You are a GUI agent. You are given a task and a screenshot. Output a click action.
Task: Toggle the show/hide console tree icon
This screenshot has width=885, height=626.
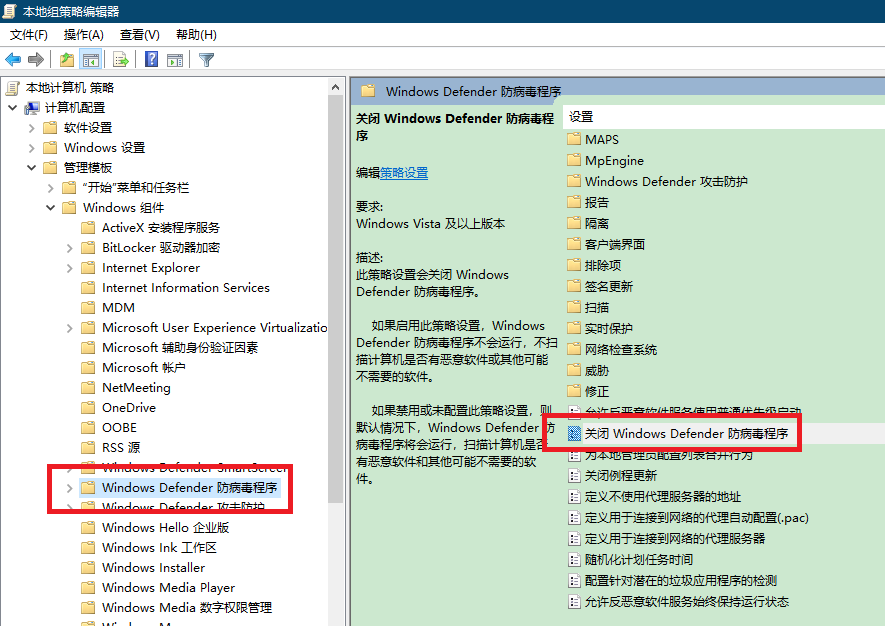90,59
